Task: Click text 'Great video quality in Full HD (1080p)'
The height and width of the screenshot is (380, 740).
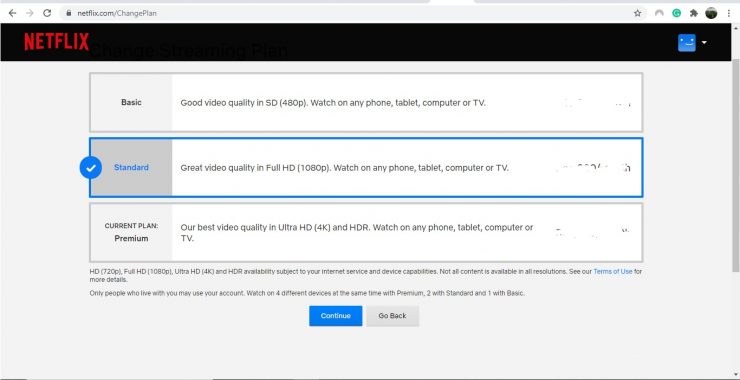Action: [255, 168]
